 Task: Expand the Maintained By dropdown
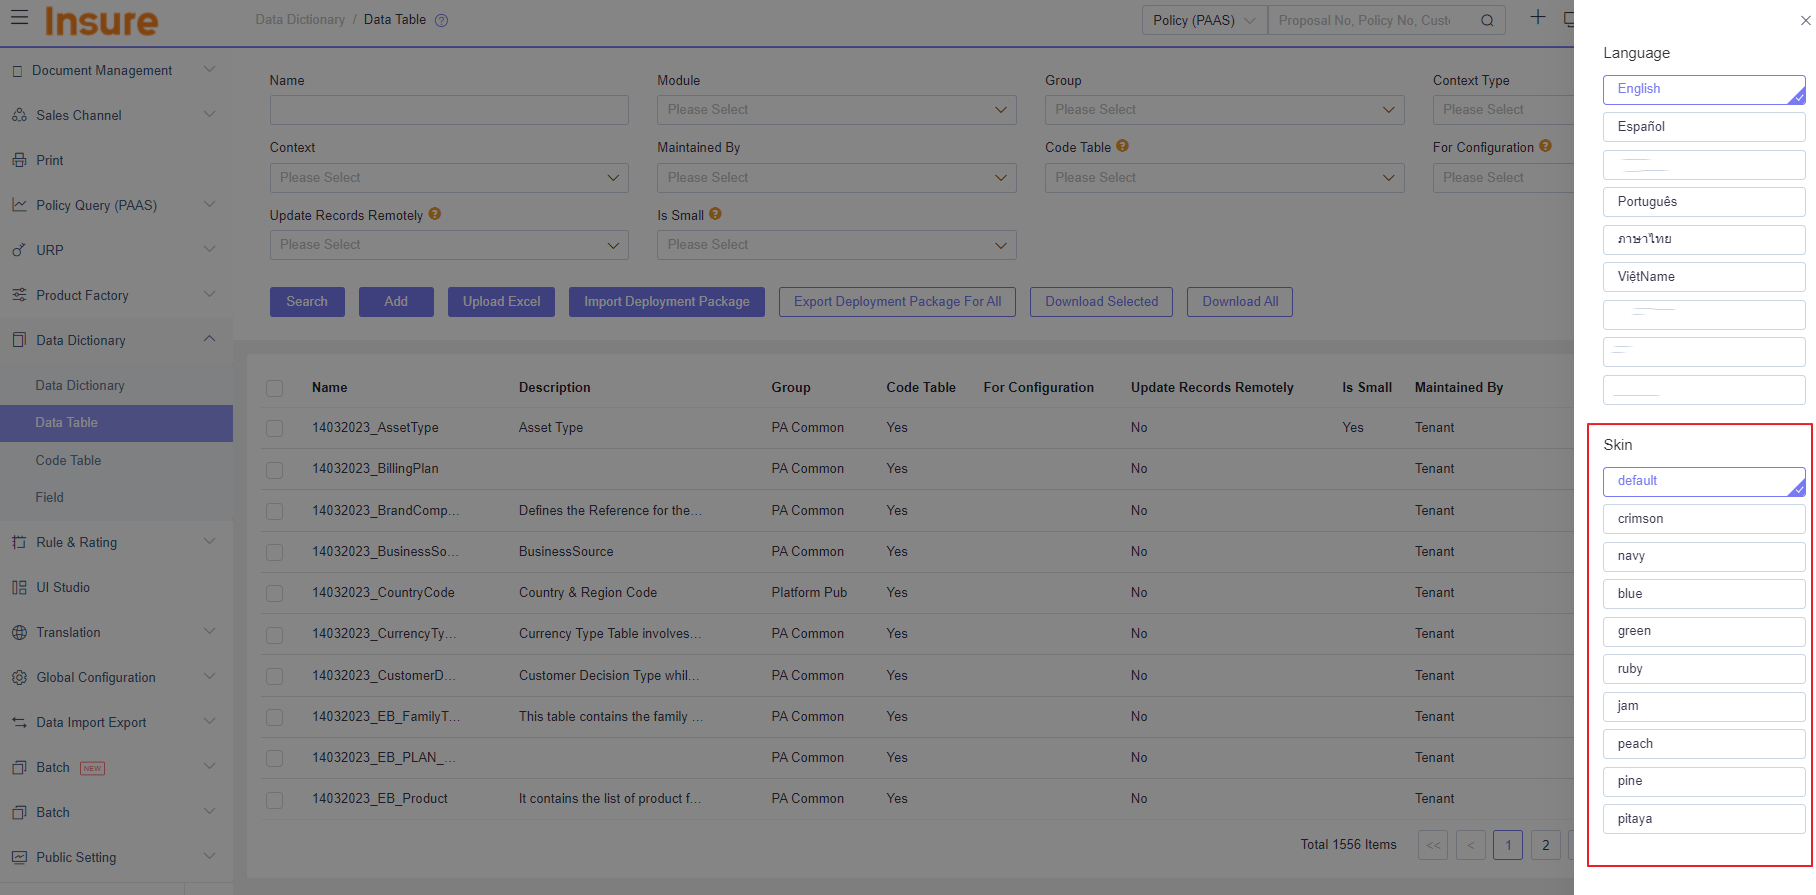tap(836, 178)
